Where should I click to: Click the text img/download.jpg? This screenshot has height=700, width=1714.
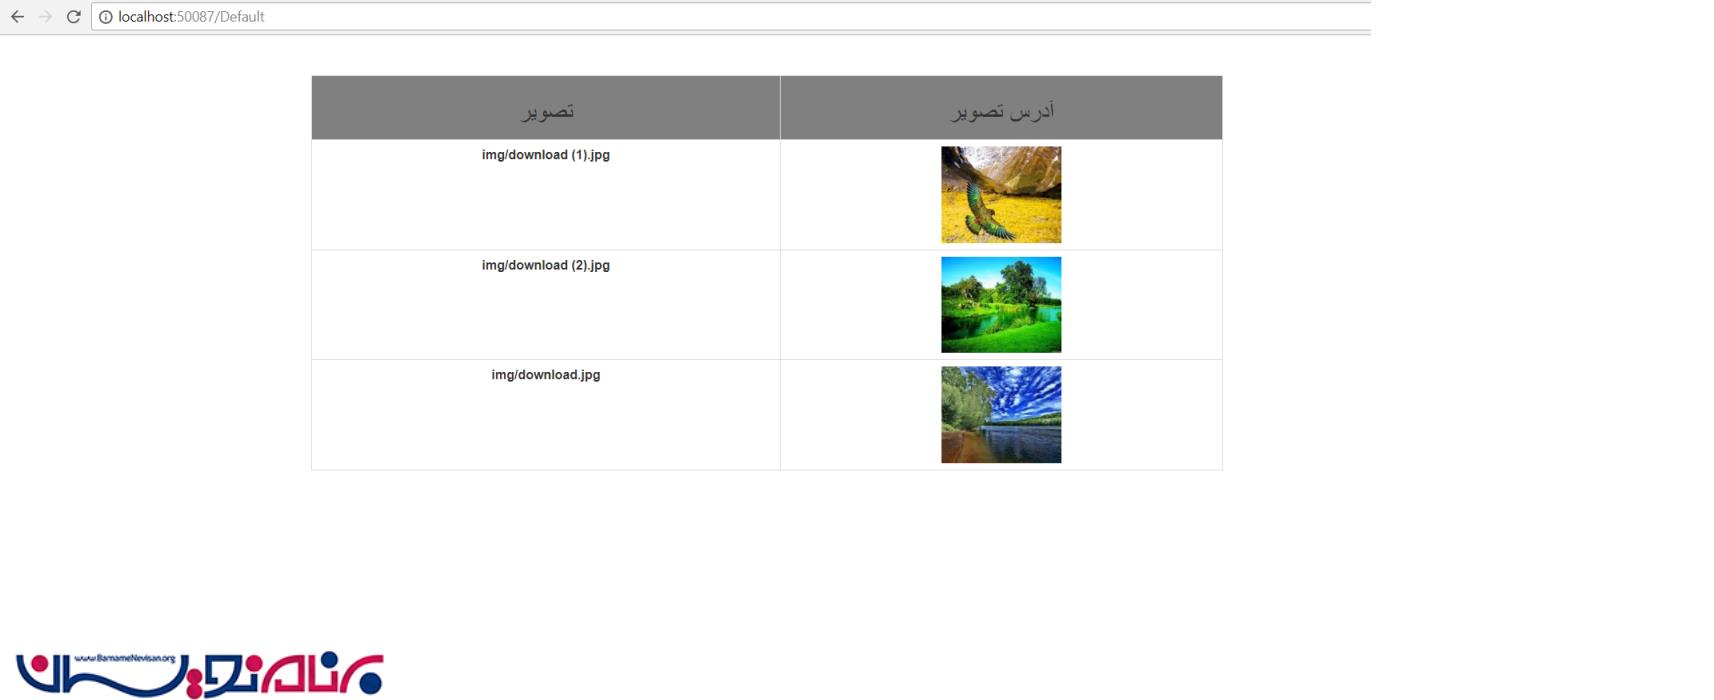click(546, 375)
